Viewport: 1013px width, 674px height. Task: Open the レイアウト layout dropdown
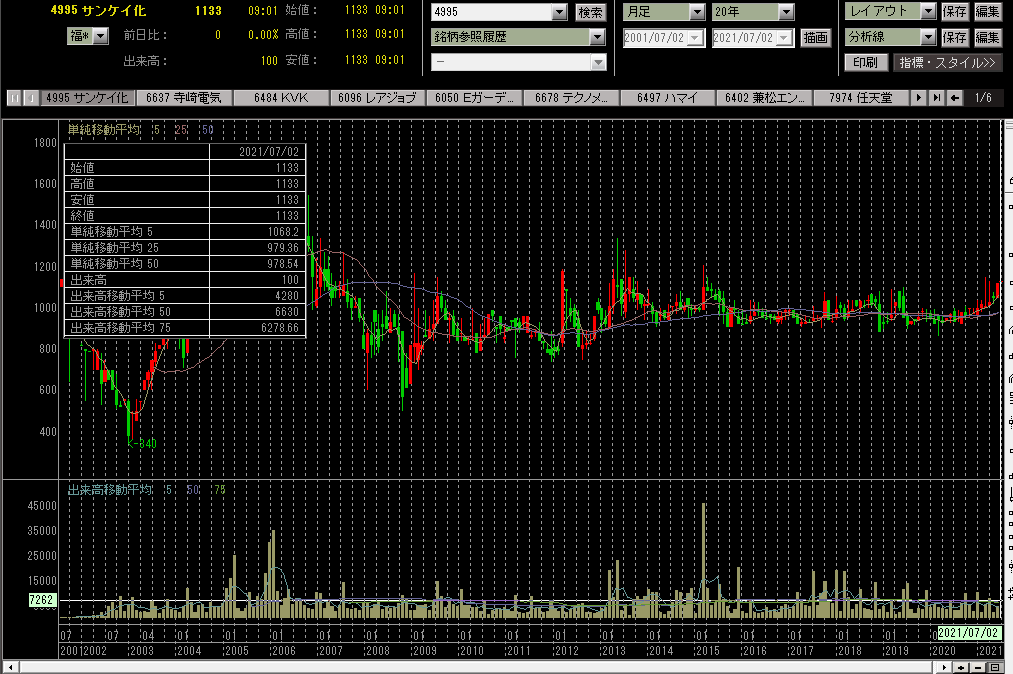click(x=928, y=12)
